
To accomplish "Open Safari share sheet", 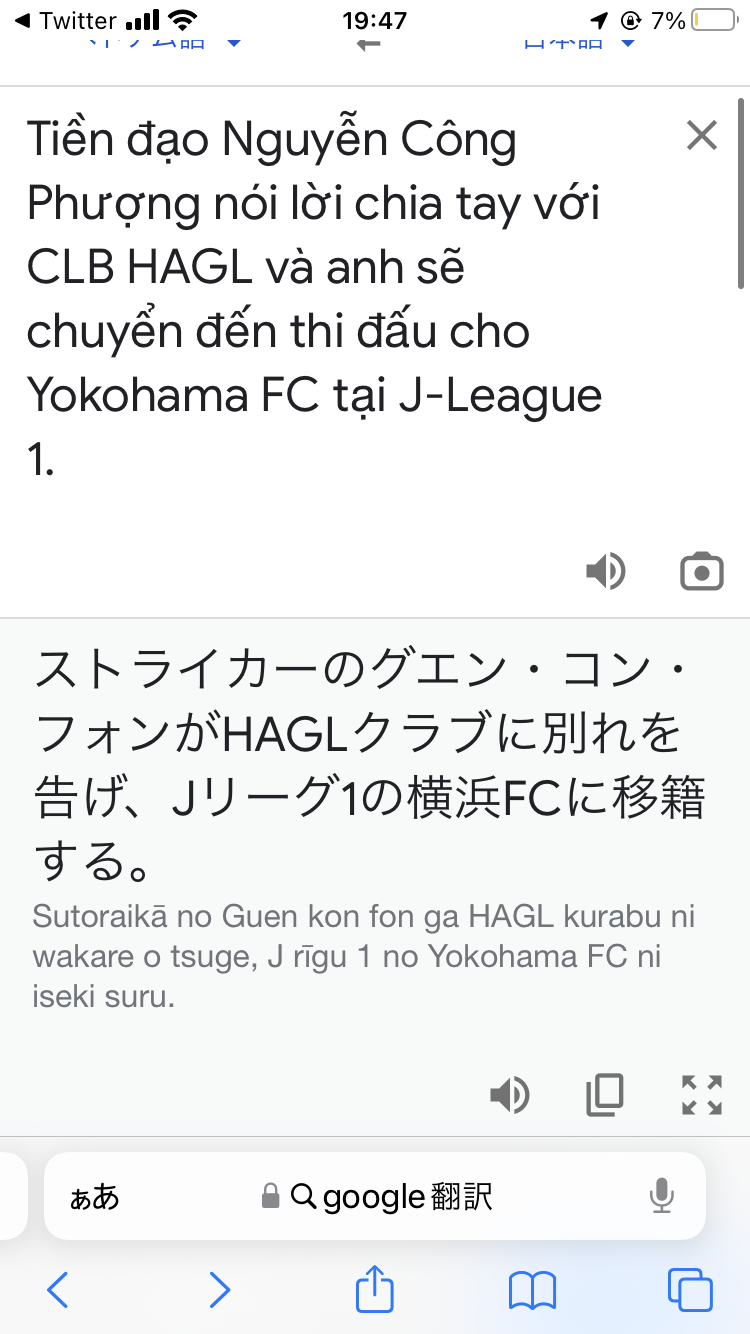I will [375, 1289].
